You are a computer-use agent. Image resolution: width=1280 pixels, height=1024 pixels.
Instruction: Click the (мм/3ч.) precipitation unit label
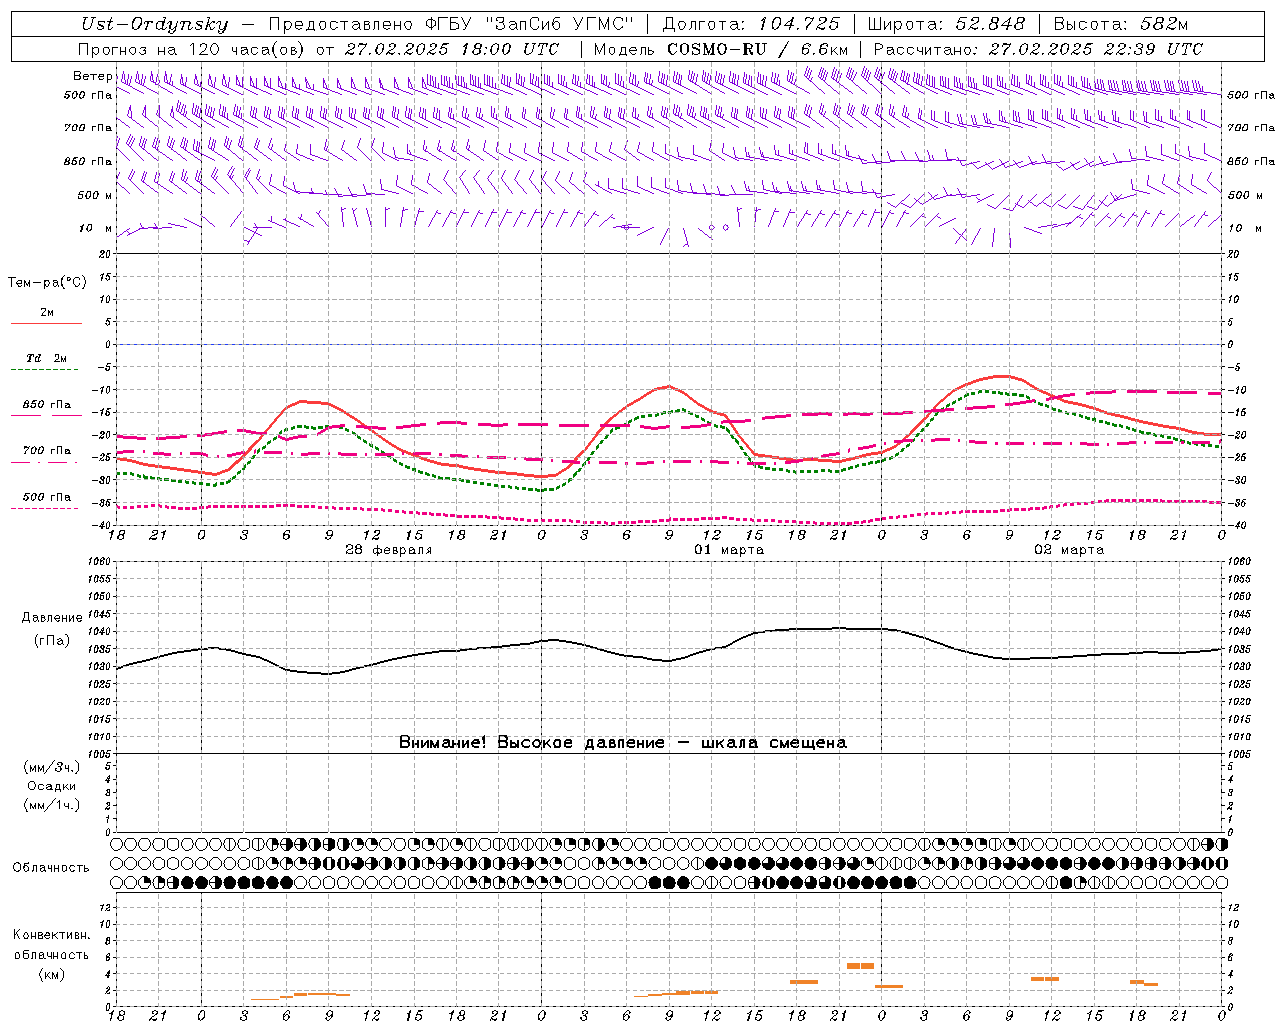tap(52, 767)
